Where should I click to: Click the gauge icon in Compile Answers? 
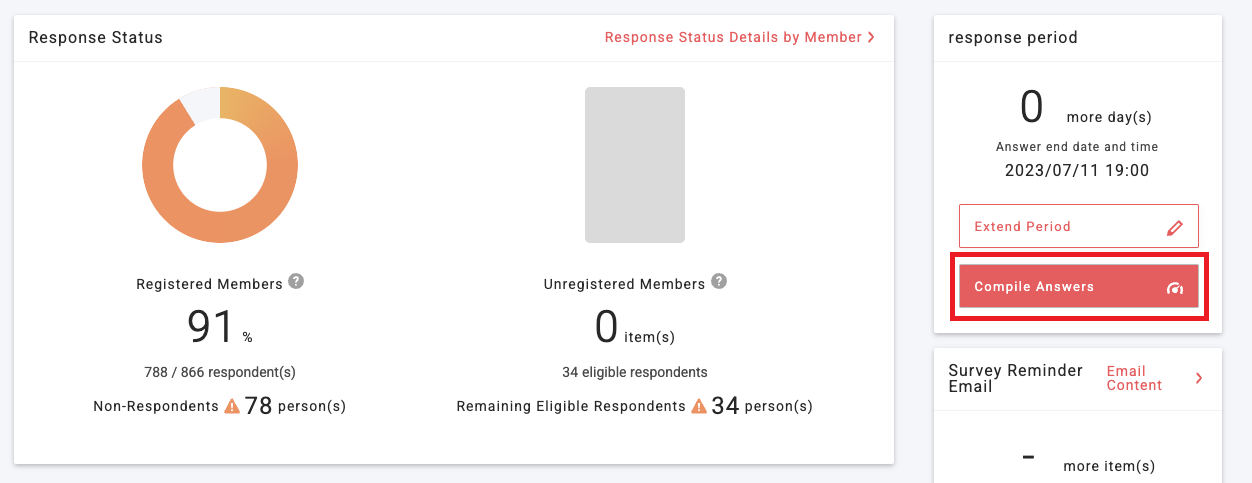pos(1175,288)
